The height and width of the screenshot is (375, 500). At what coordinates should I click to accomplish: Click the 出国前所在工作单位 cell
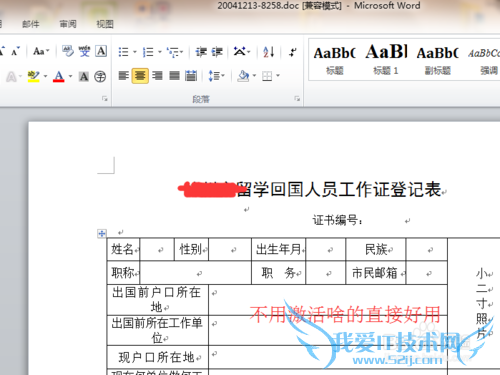(158, 330)
